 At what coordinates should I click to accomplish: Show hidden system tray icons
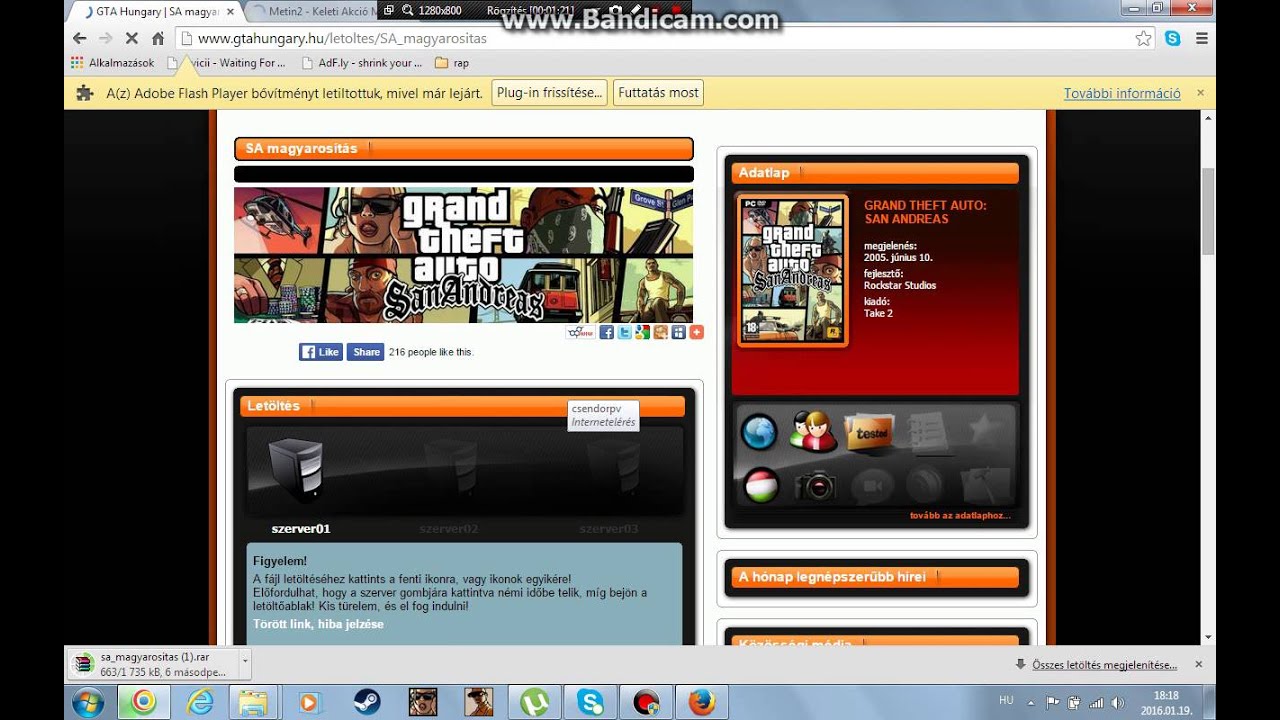1033,703
